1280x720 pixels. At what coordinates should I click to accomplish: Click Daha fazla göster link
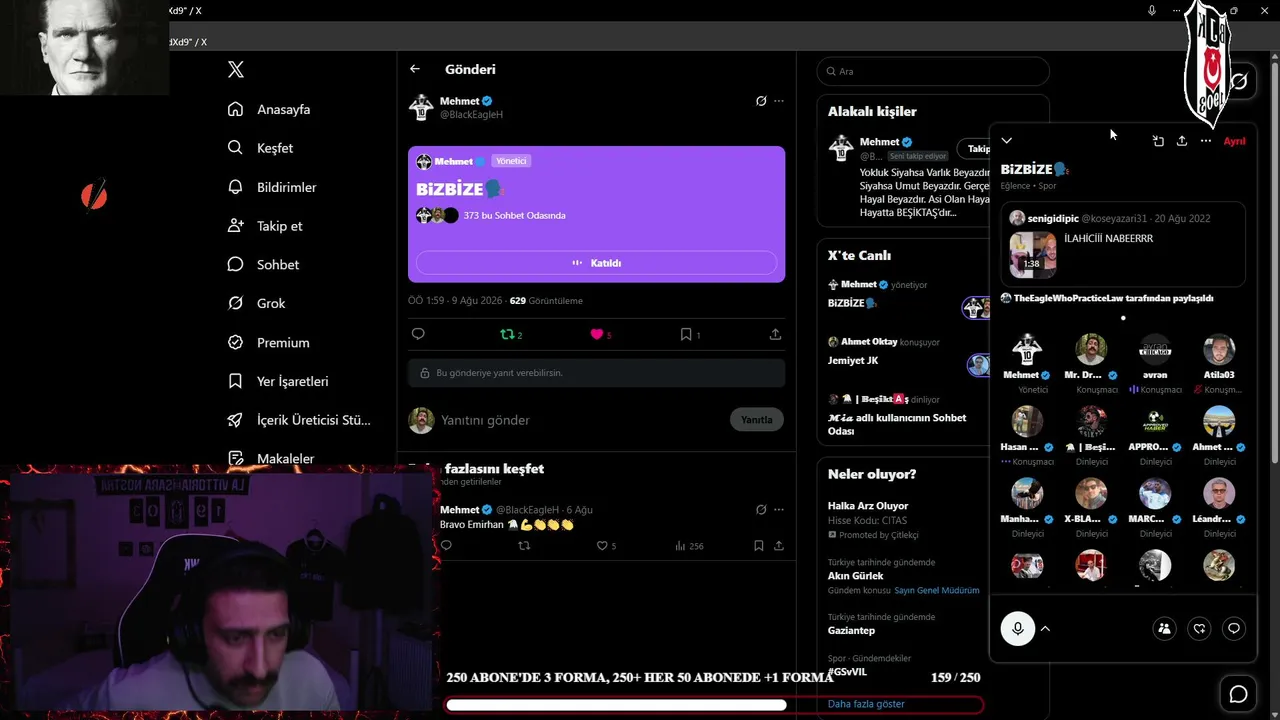[866, 704]
